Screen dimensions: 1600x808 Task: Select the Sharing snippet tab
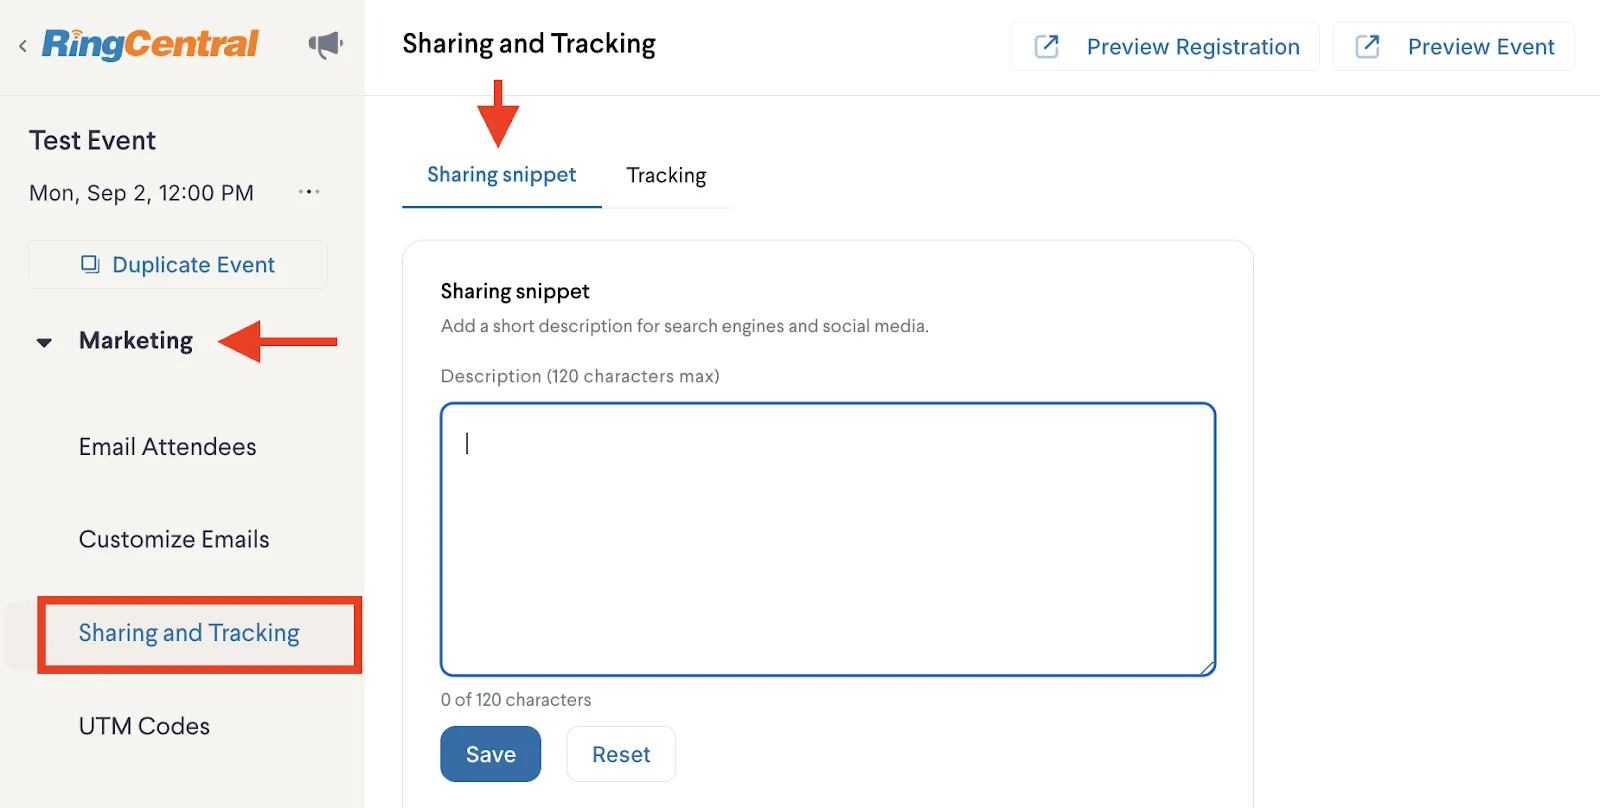pyautogui.click(x=501, y=175)
